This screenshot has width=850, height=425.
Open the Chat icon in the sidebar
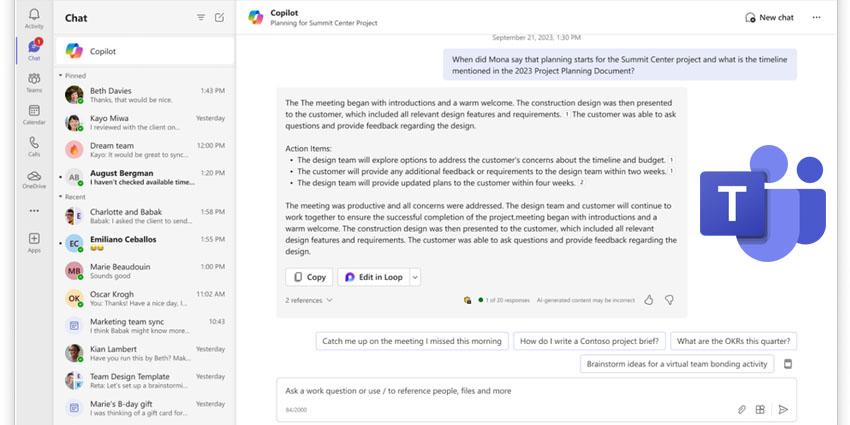34,46
